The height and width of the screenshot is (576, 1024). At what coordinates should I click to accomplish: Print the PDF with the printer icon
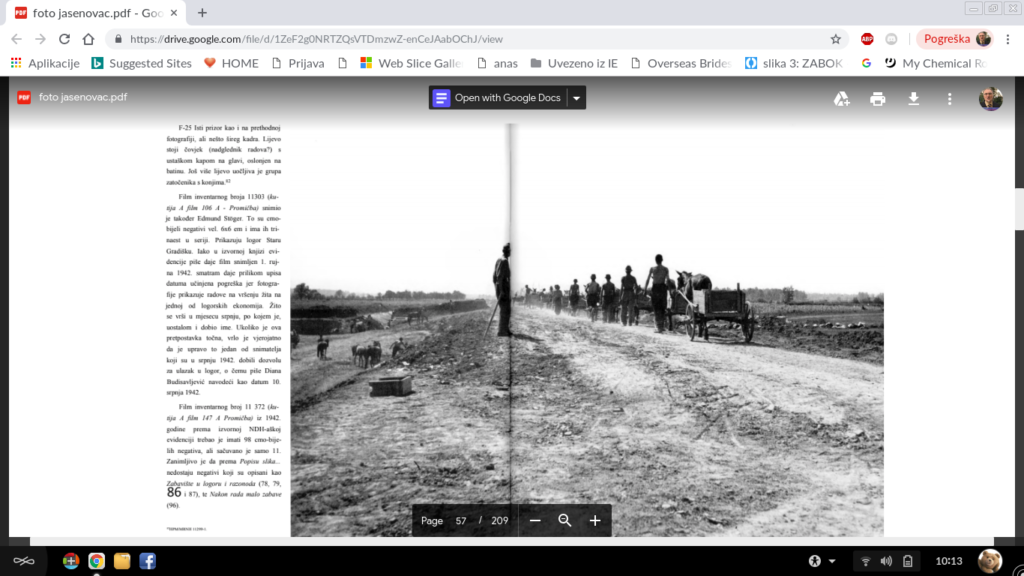coord(877,98)
